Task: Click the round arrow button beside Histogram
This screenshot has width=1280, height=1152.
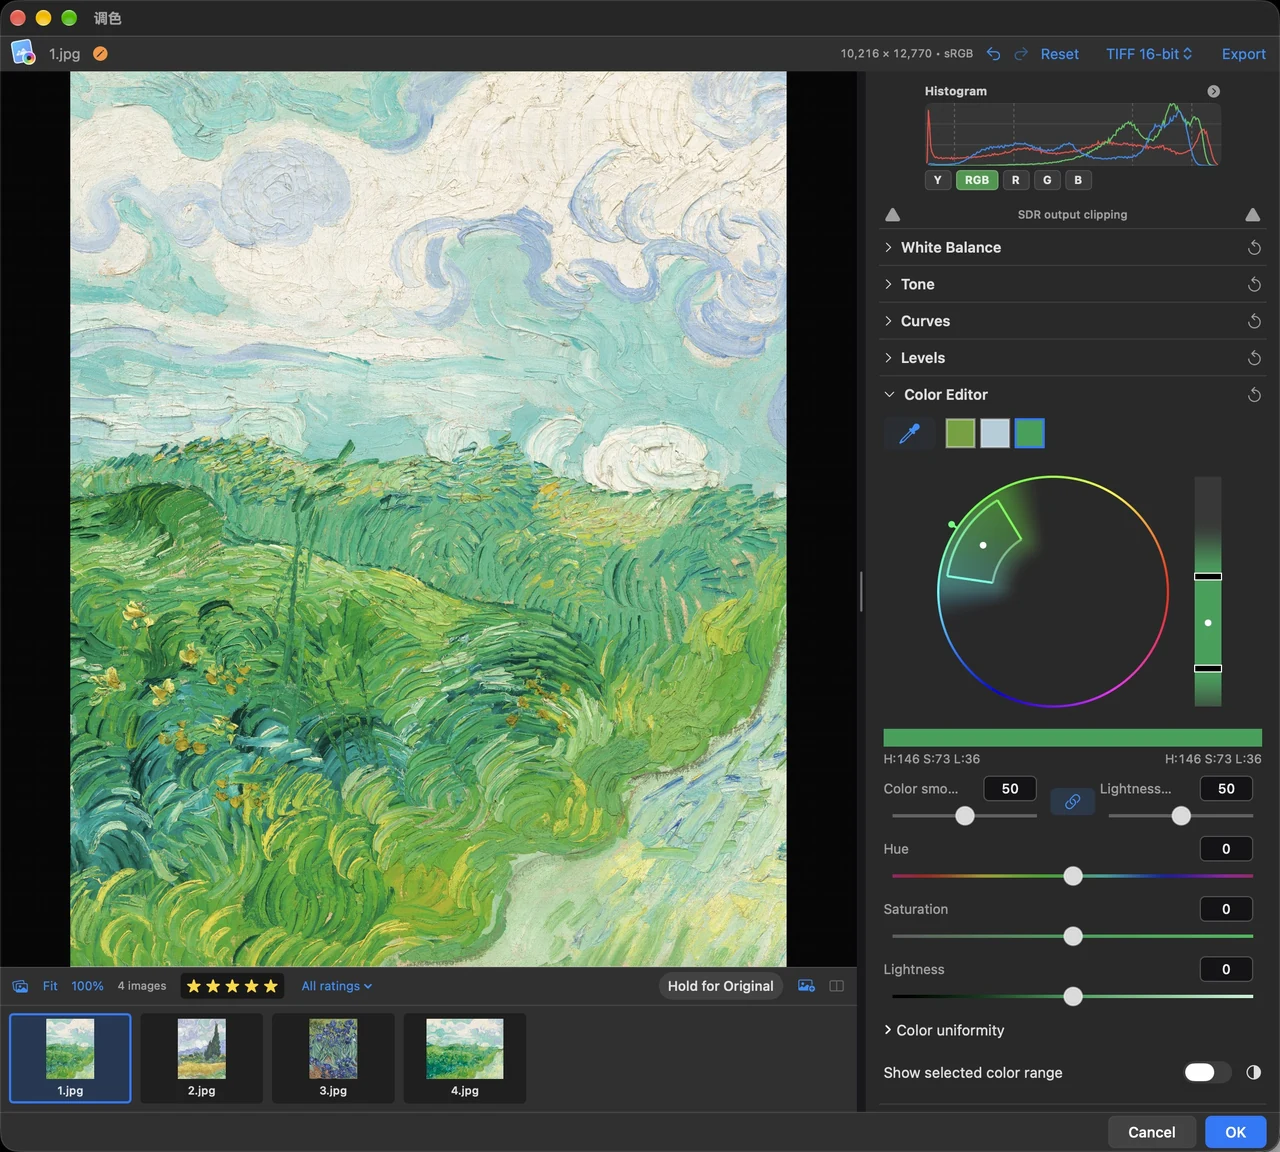Action: pos(1213,91)
